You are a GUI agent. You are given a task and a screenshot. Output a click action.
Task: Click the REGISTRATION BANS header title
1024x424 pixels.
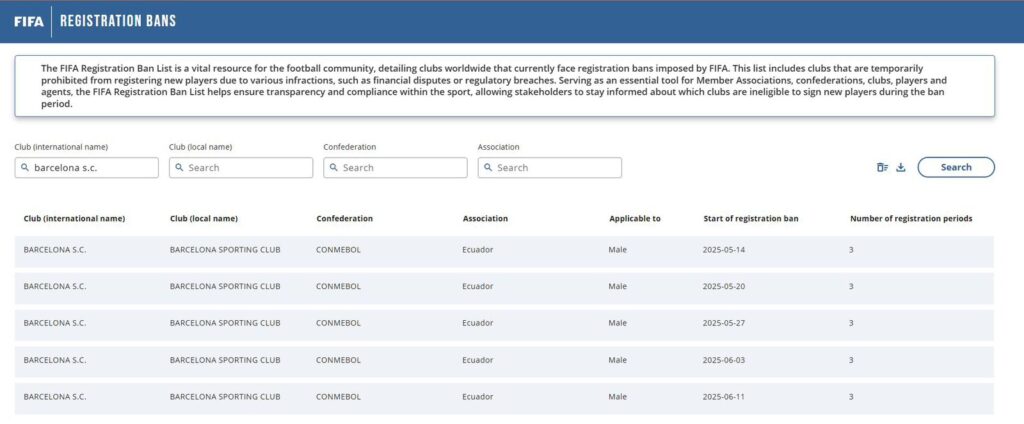(118, 21)
